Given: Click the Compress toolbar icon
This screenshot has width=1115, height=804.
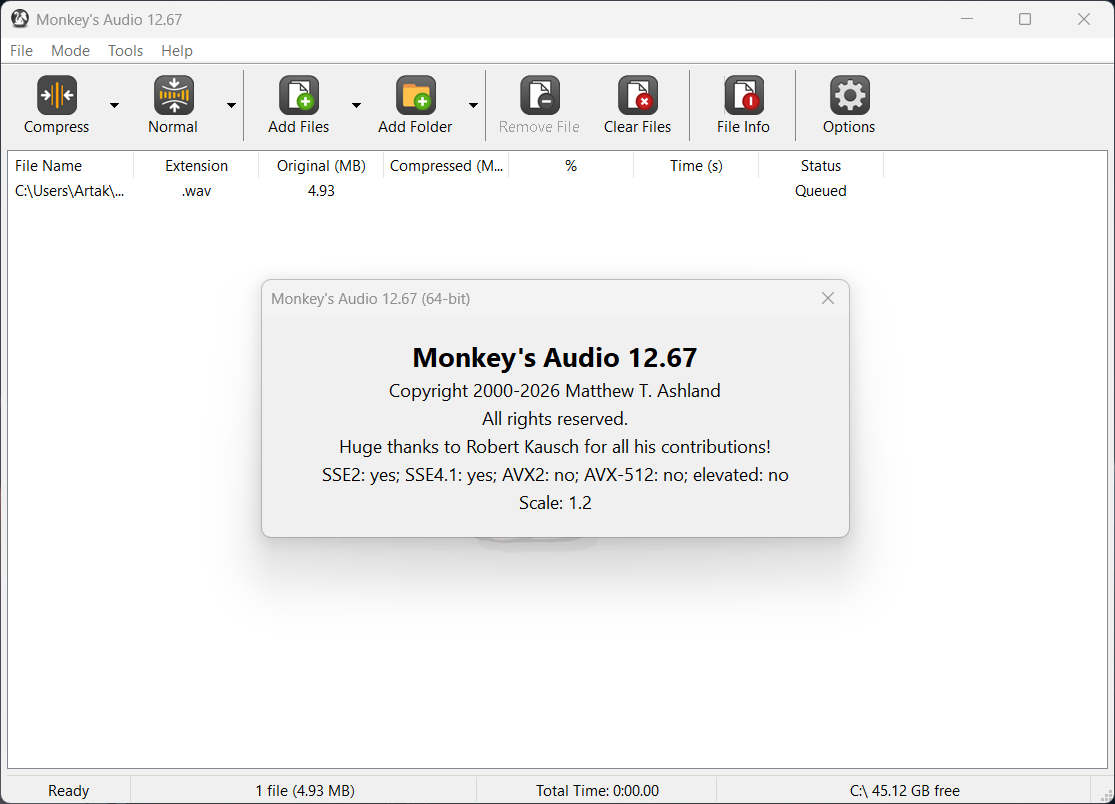Looking at the screenshot, I should point(57,95).
